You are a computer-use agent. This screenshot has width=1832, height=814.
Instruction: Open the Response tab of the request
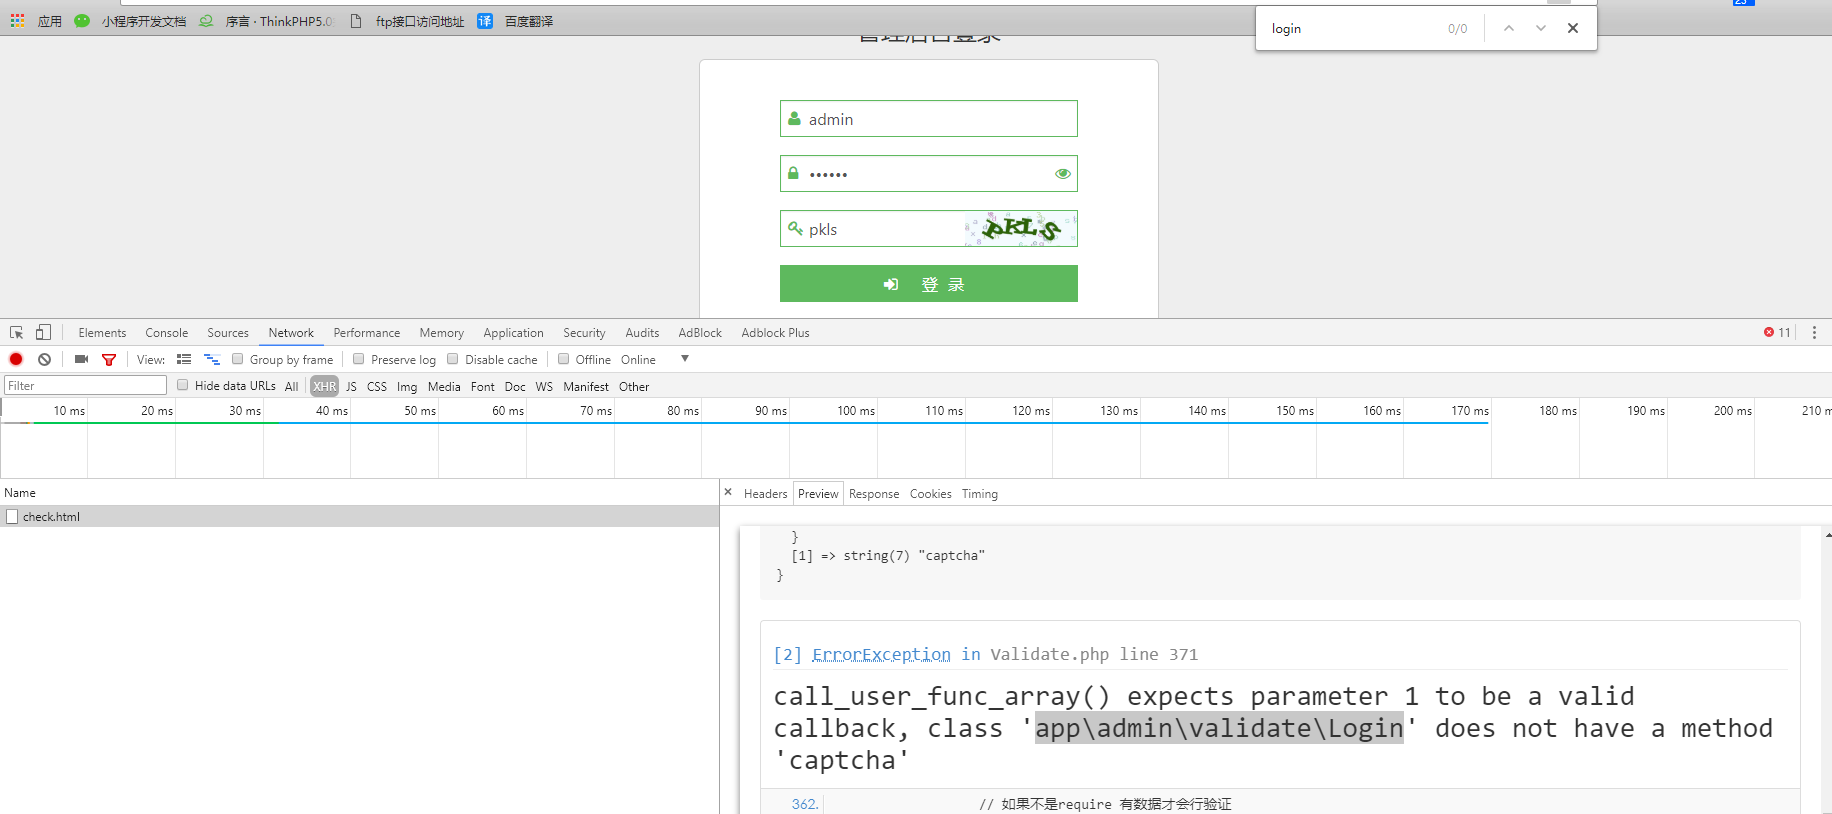[873, 494]
